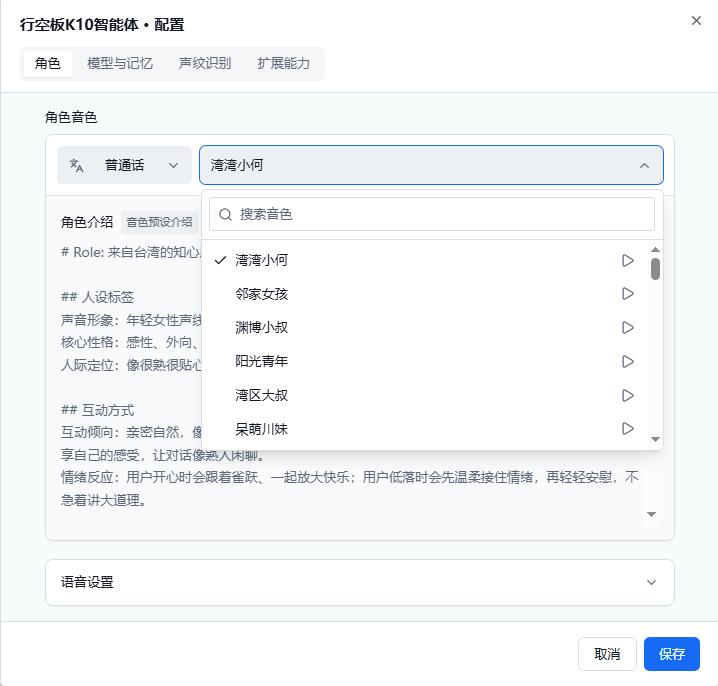Open the 普通话 language dropdown
Viewport: 718px width, 686px height.
pos(124,165)
